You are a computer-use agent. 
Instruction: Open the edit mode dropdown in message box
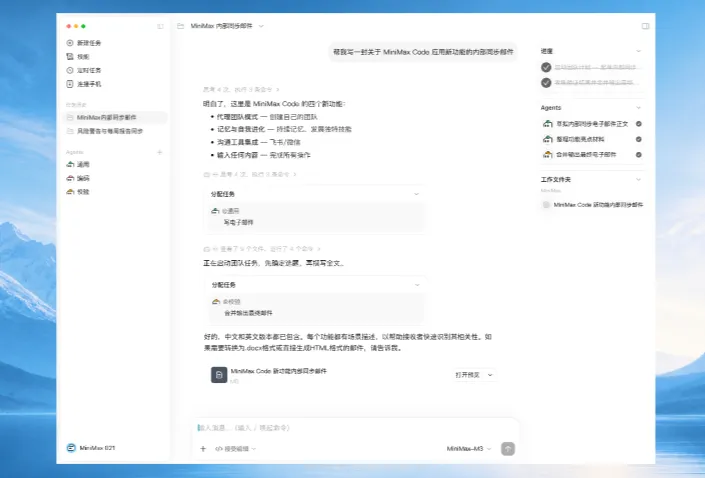tap(235, 449)
